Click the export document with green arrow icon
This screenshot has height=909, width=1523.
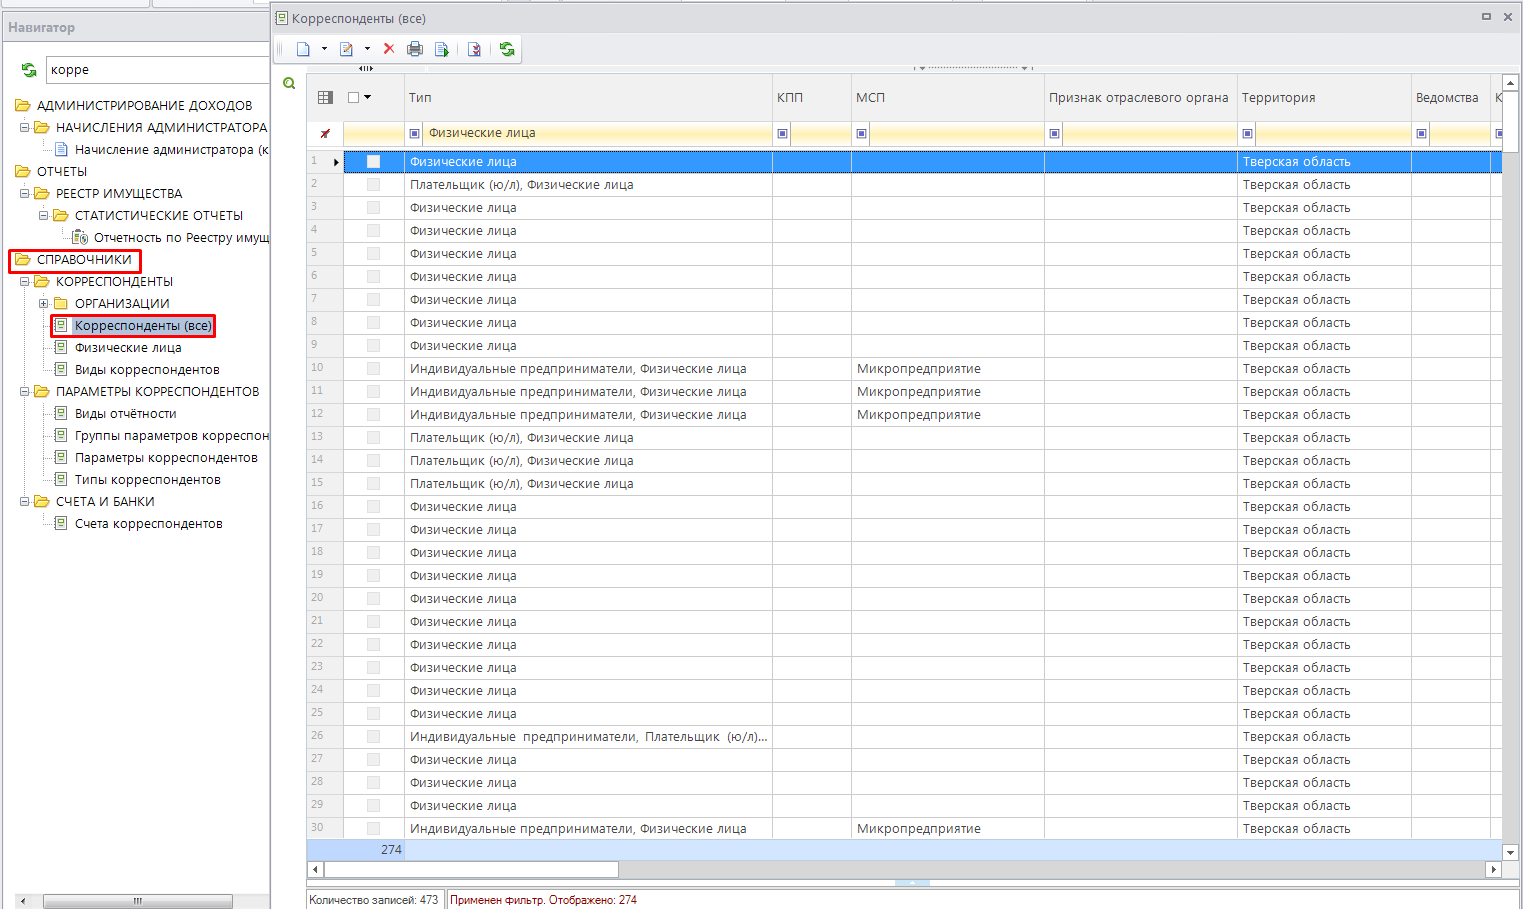(442, 49)
